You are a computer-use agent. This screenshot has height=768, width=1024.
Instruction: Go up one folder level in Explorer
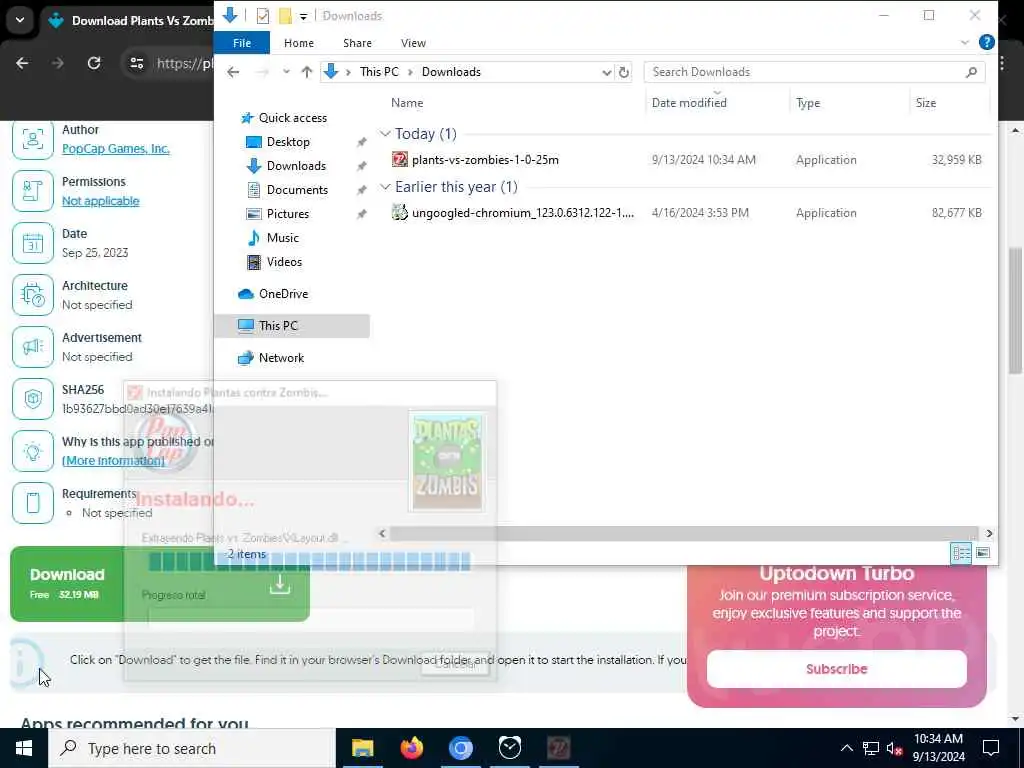point(306,72)
